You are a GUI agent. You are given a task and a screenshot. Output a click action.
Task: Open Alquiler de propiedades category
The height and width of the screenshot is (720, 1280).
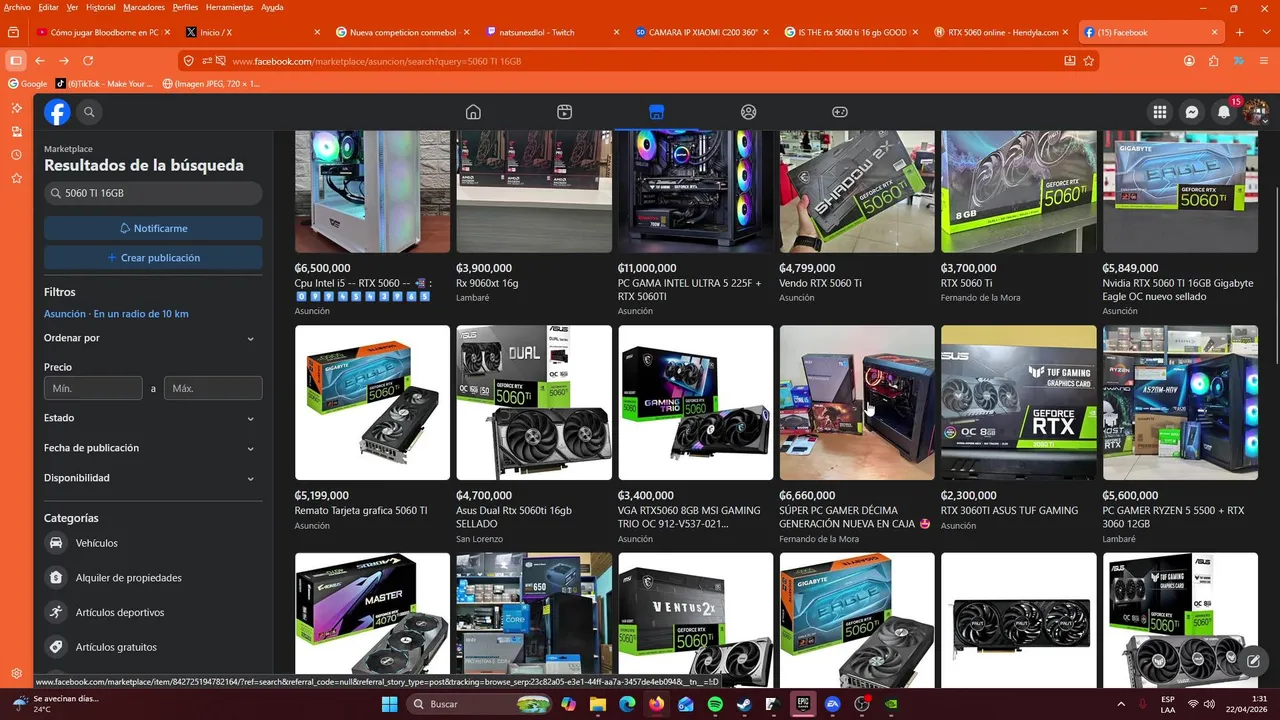click(x=153, y=578)
